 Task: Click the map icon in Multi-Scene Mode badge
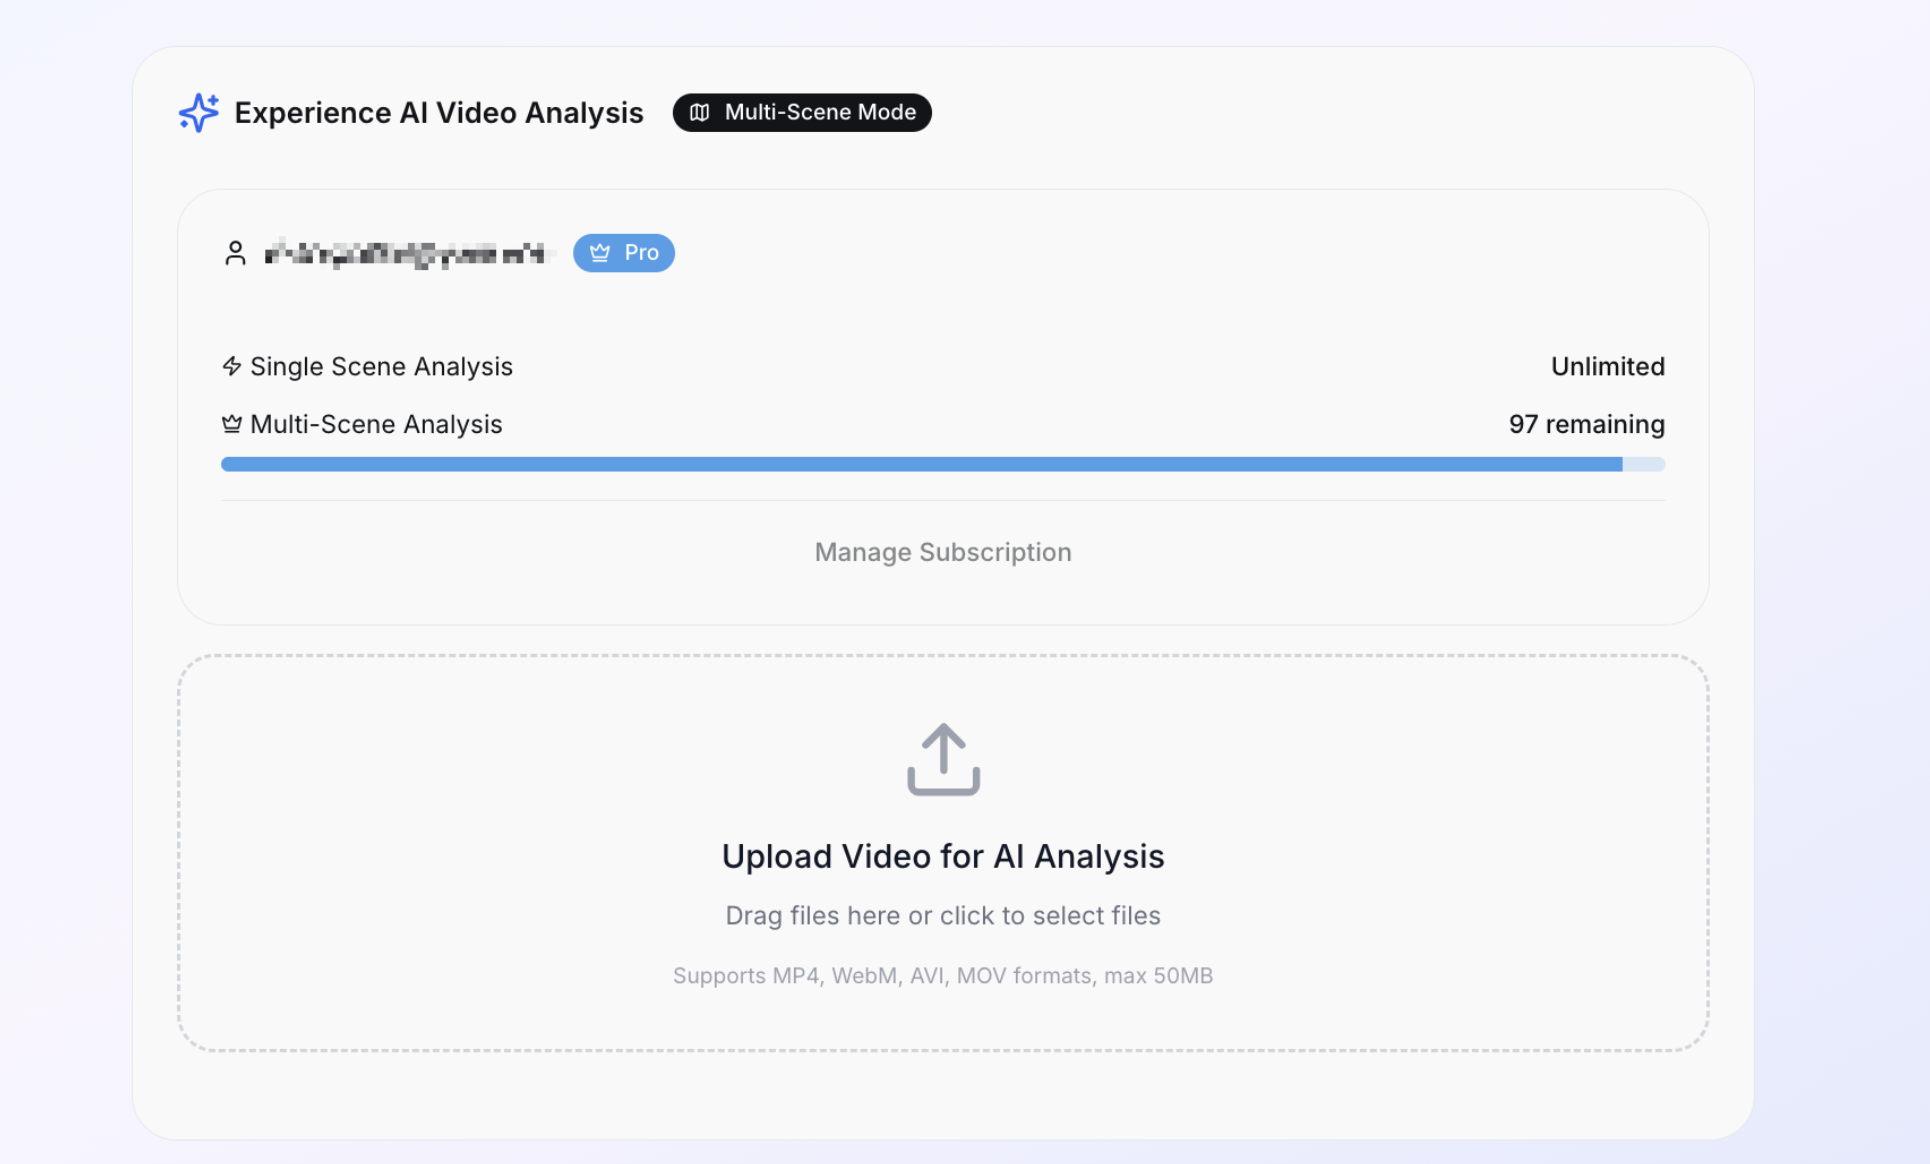700,112
